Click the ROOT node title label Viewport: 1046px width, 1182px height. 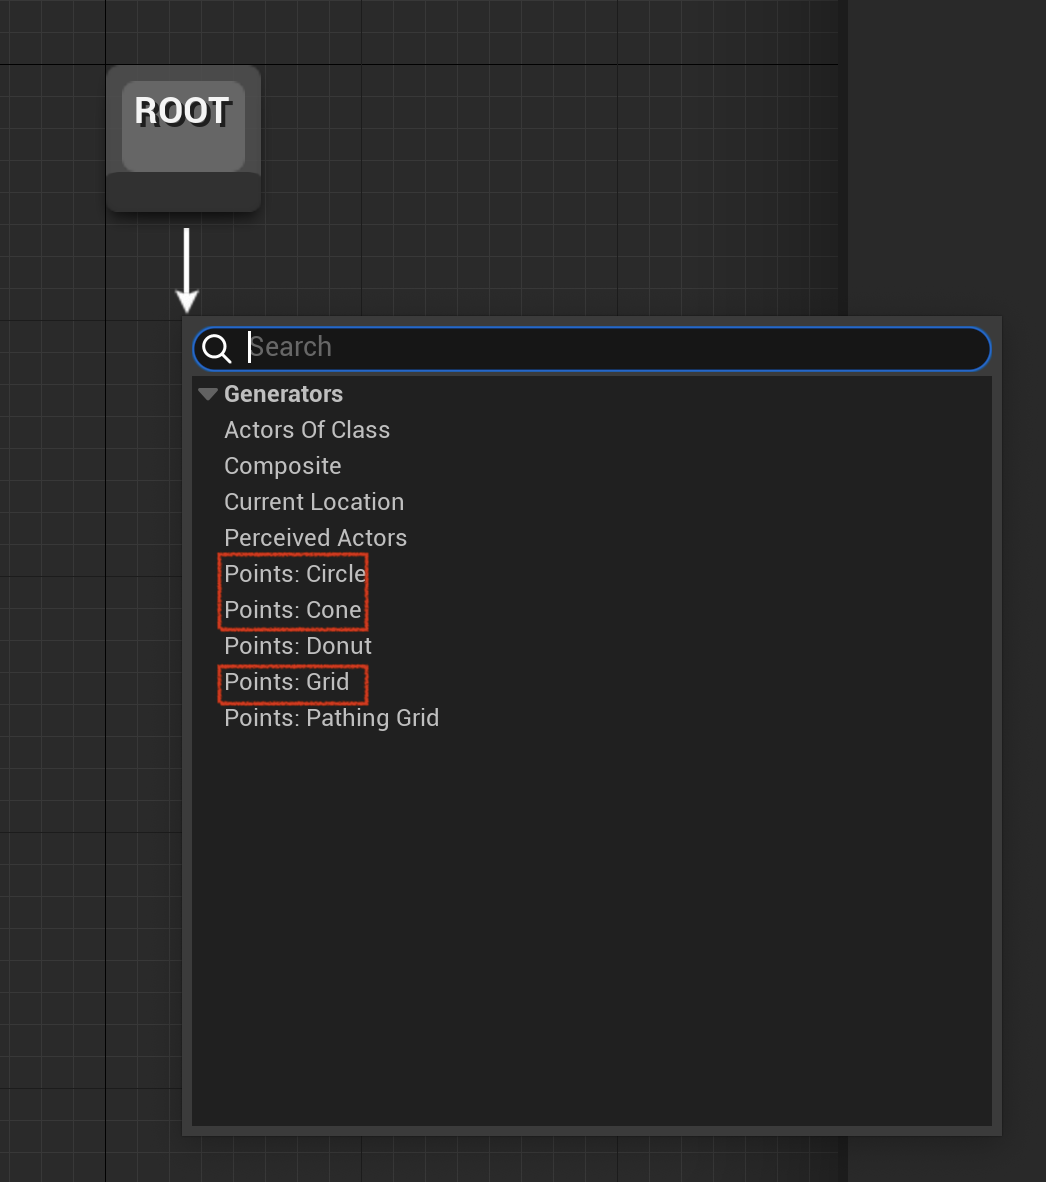pos(182,112)
